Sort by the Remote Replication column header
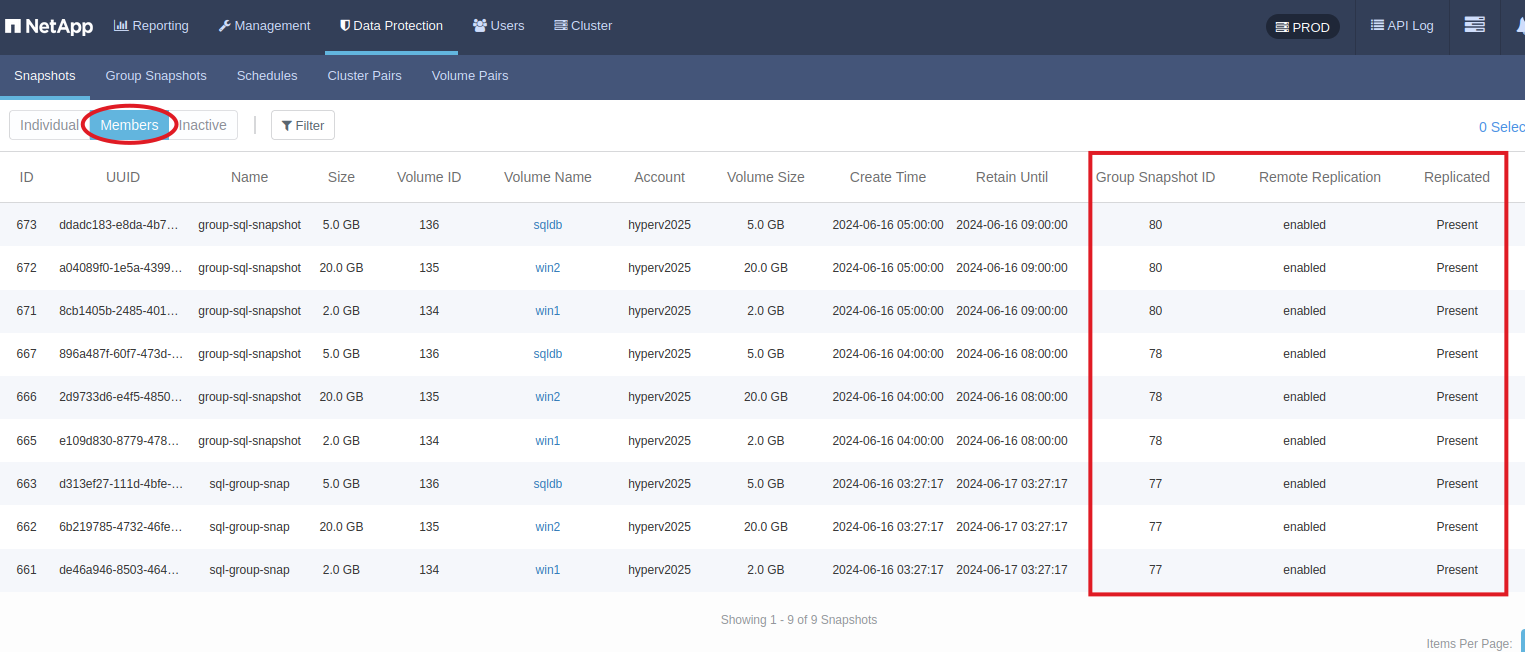This screenshot has height=652, width=1525. pyautogui.click(x=1320, y=177)
